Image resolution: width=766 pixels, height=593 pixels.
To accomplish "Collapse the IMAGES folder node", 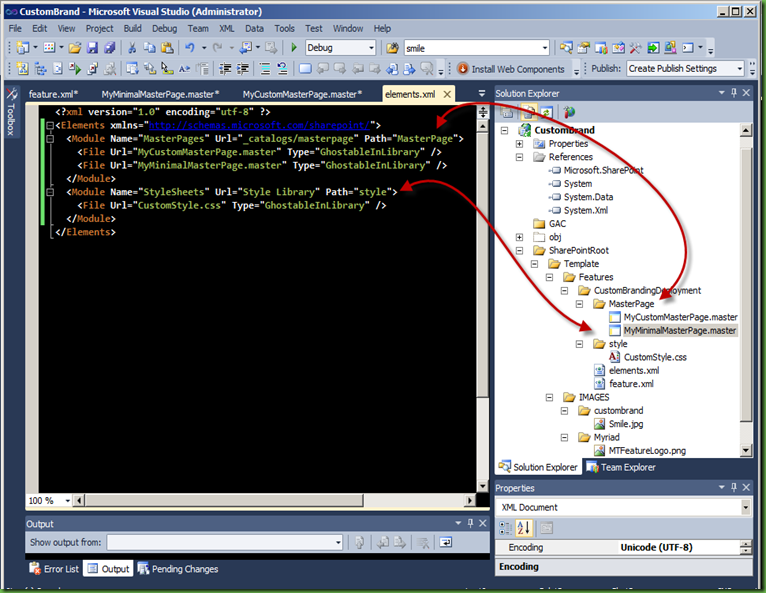I will tap(550, 397).
